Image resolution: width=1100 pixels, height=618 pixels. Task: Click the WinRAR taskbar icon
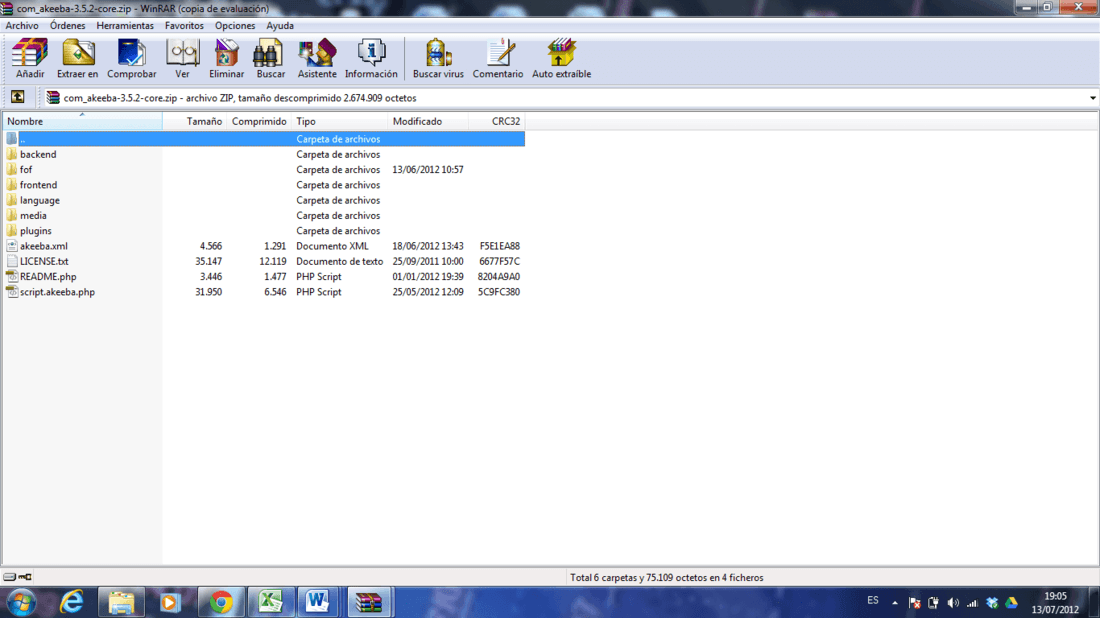(369, 603)
